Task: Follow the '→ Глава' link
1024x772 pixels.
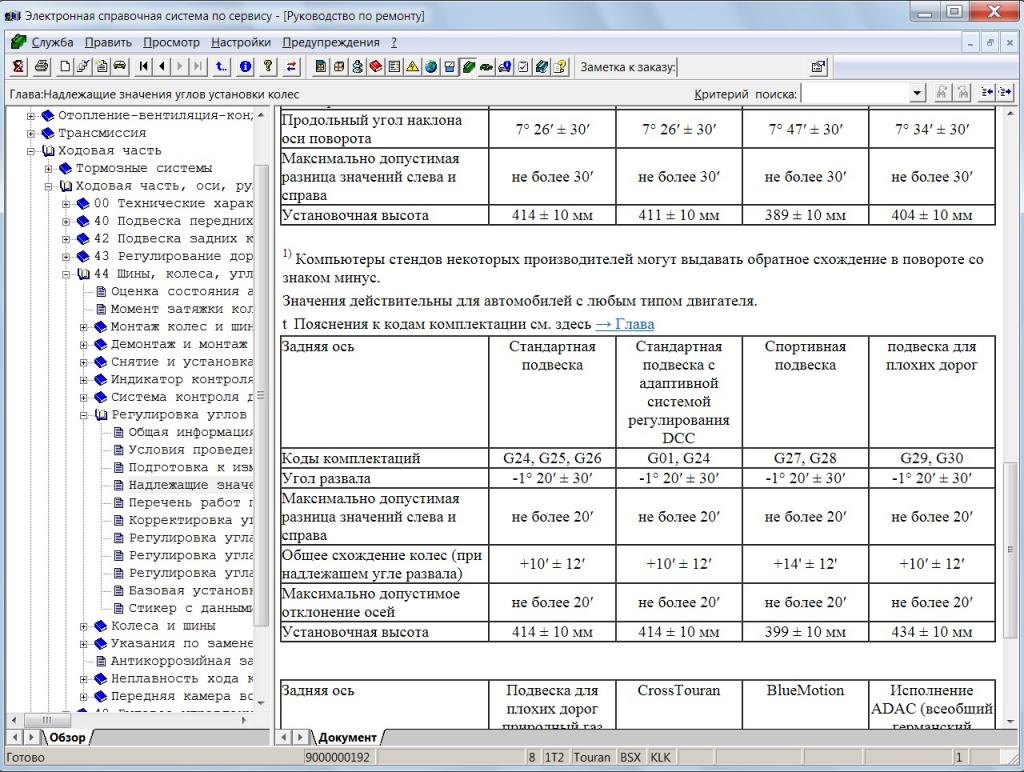Action: (625, 324)
